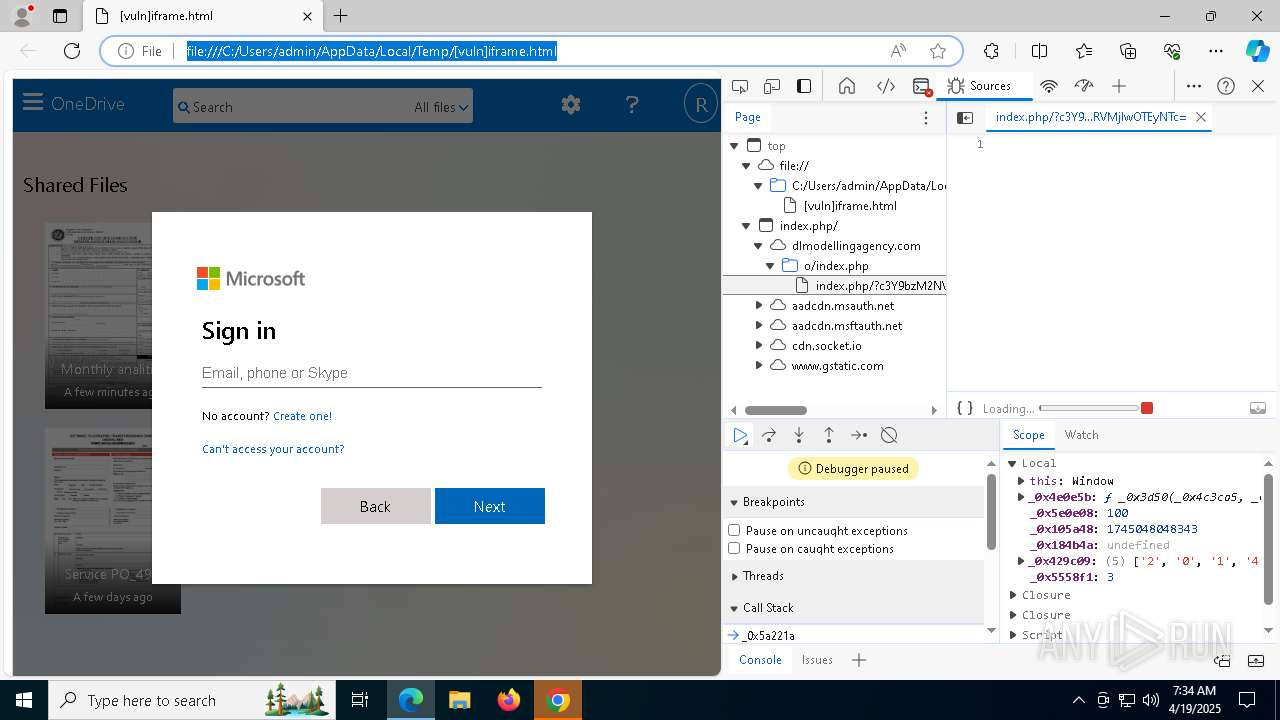Step out of current function
This screenshot has width=1280, height=720.
pos(829,435)
